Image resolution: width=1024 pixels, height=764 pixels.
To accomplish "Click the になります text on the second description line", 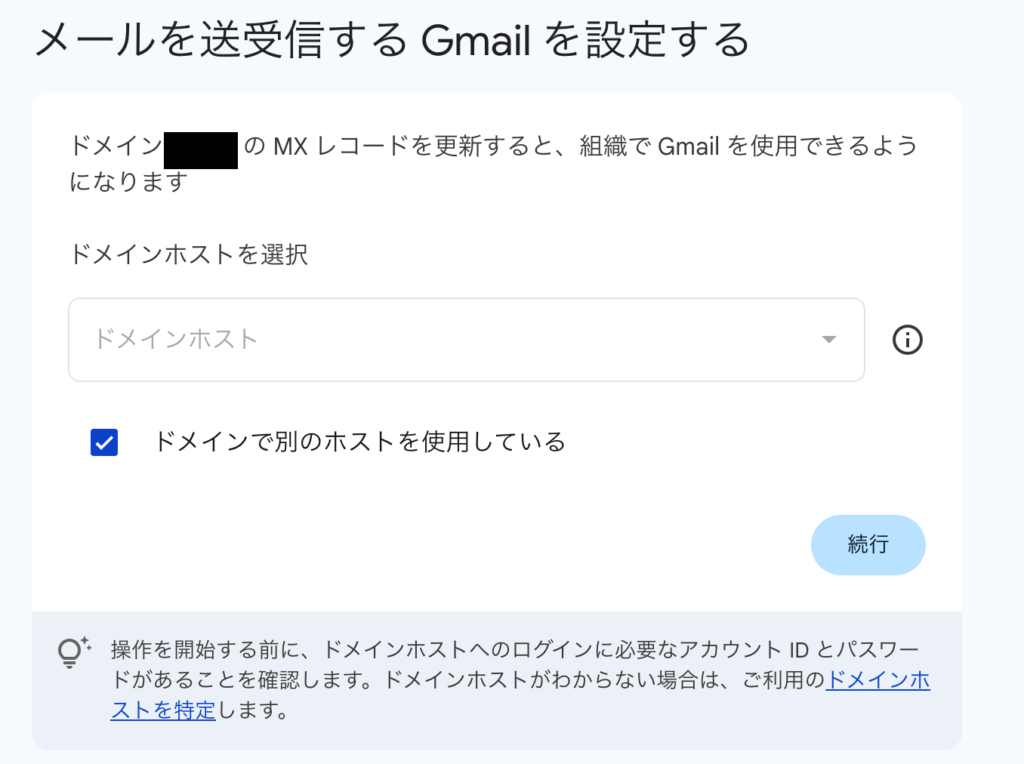I will (x=128, y=182).
